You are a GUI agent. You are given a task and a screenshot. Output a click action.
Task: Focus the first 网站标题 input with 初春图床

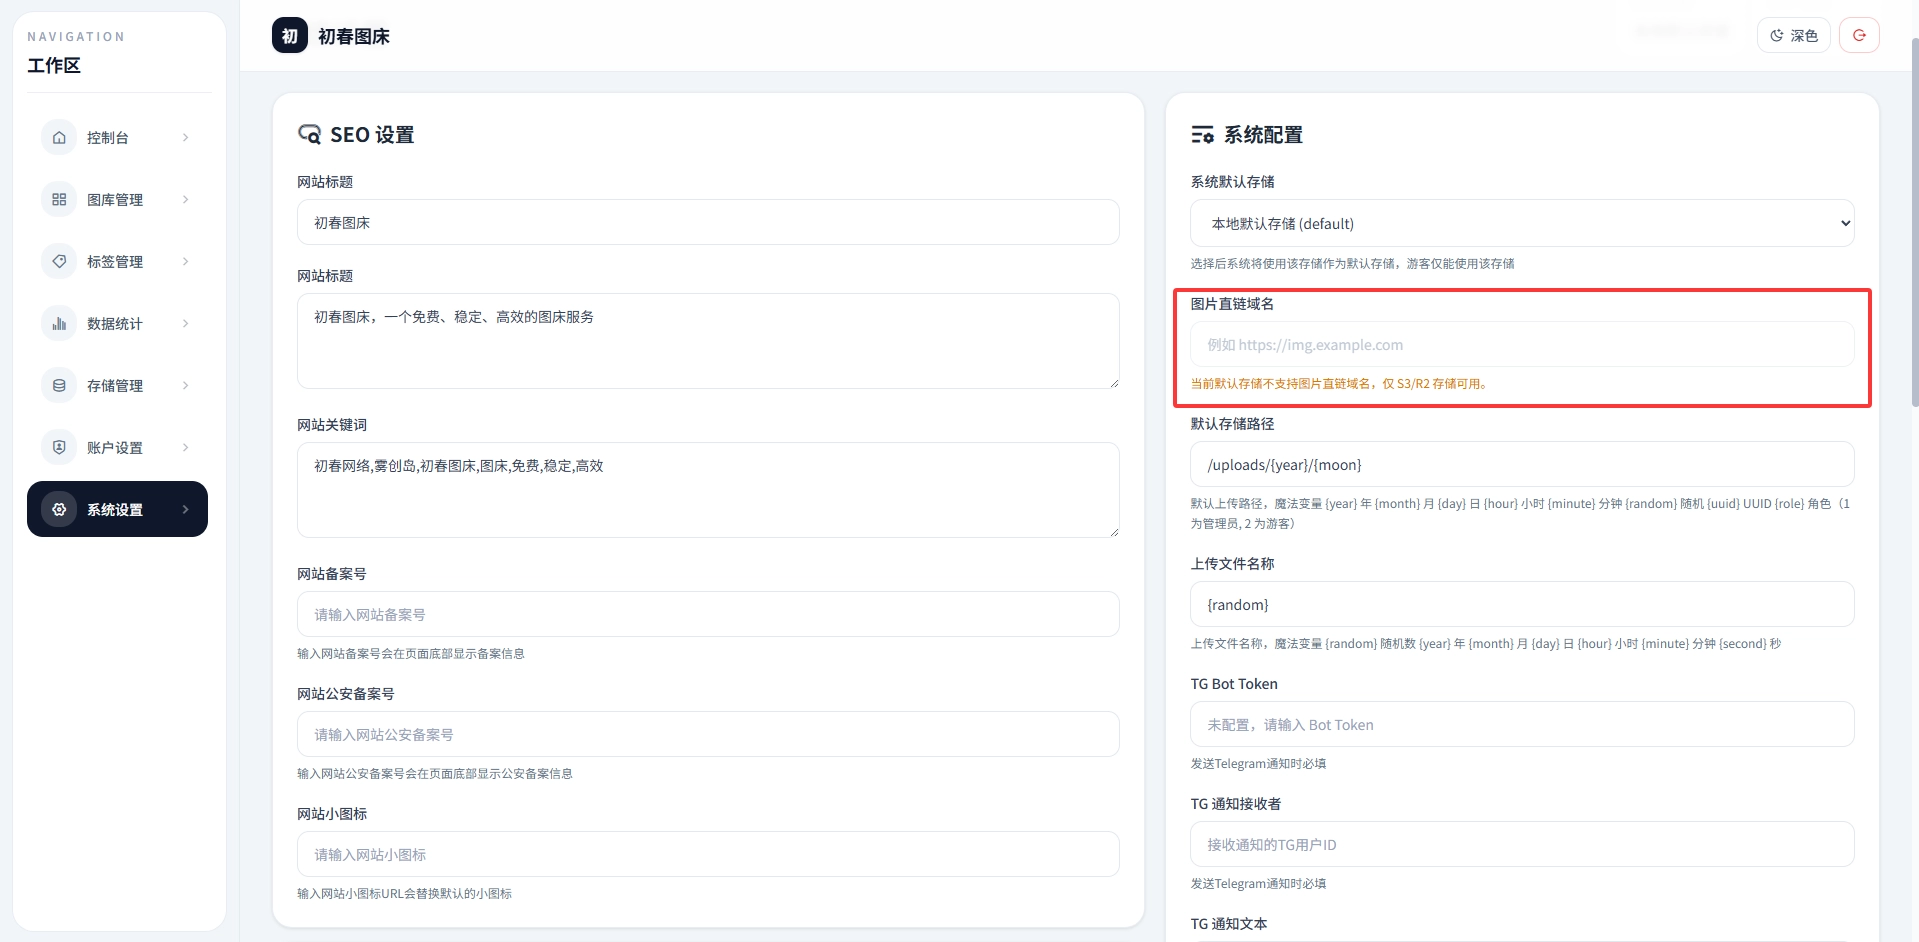tap(708, 222)
